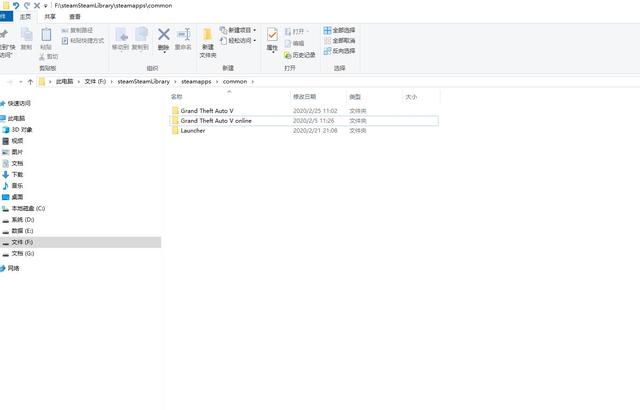Open the 新建项目 (New item) dropdown
Image resolution: width=640 pixels, height=410 pixels.
pos(238,30)
